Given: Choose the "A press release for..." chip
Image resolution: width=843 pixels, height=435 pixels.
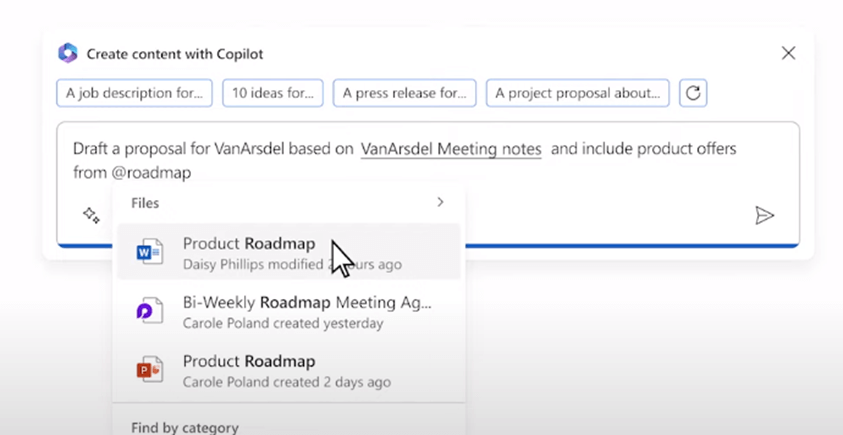Looking at the screenshot, I should [404, 93].
